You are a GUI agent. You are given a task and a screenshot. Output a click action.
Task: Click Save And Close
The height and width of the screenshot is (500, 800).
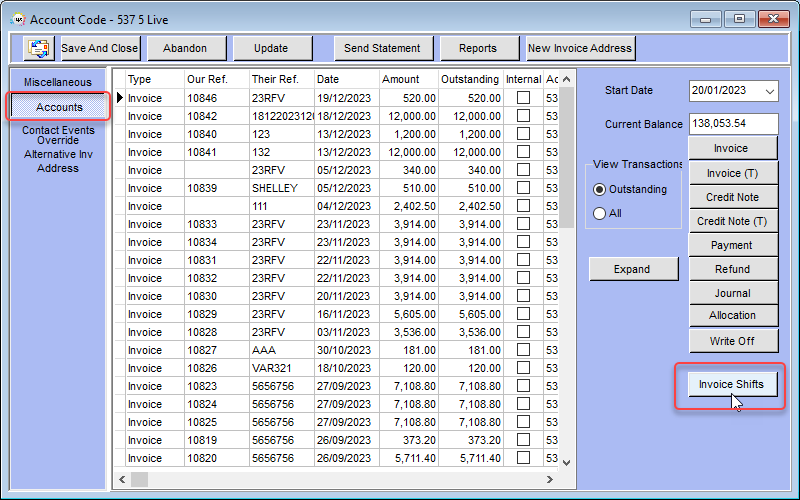point(100,48)
